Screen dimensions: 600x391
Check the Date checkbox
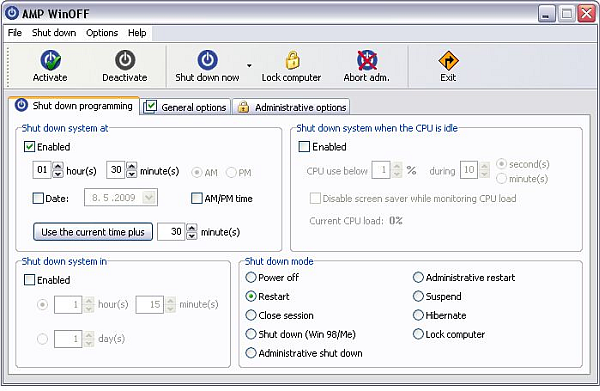38,198
